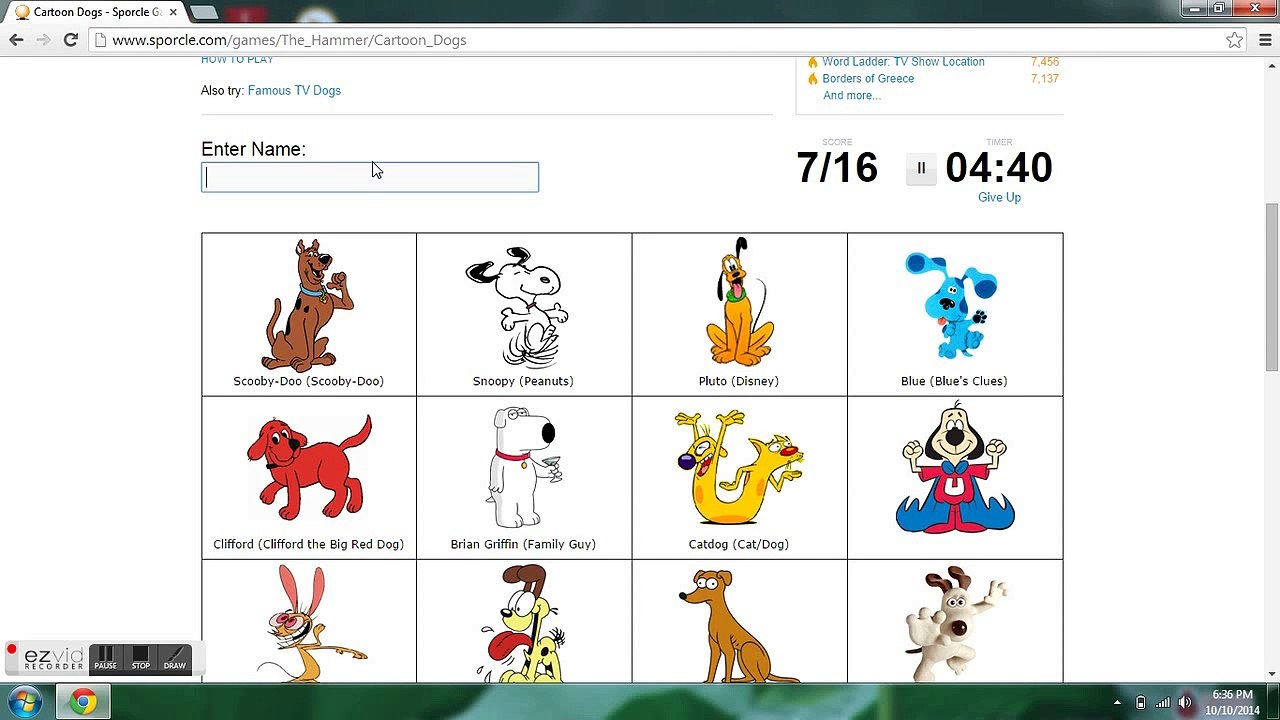Open the HOW TO PLAY link
Screen dimensions: 1280x720
(237, 60)
